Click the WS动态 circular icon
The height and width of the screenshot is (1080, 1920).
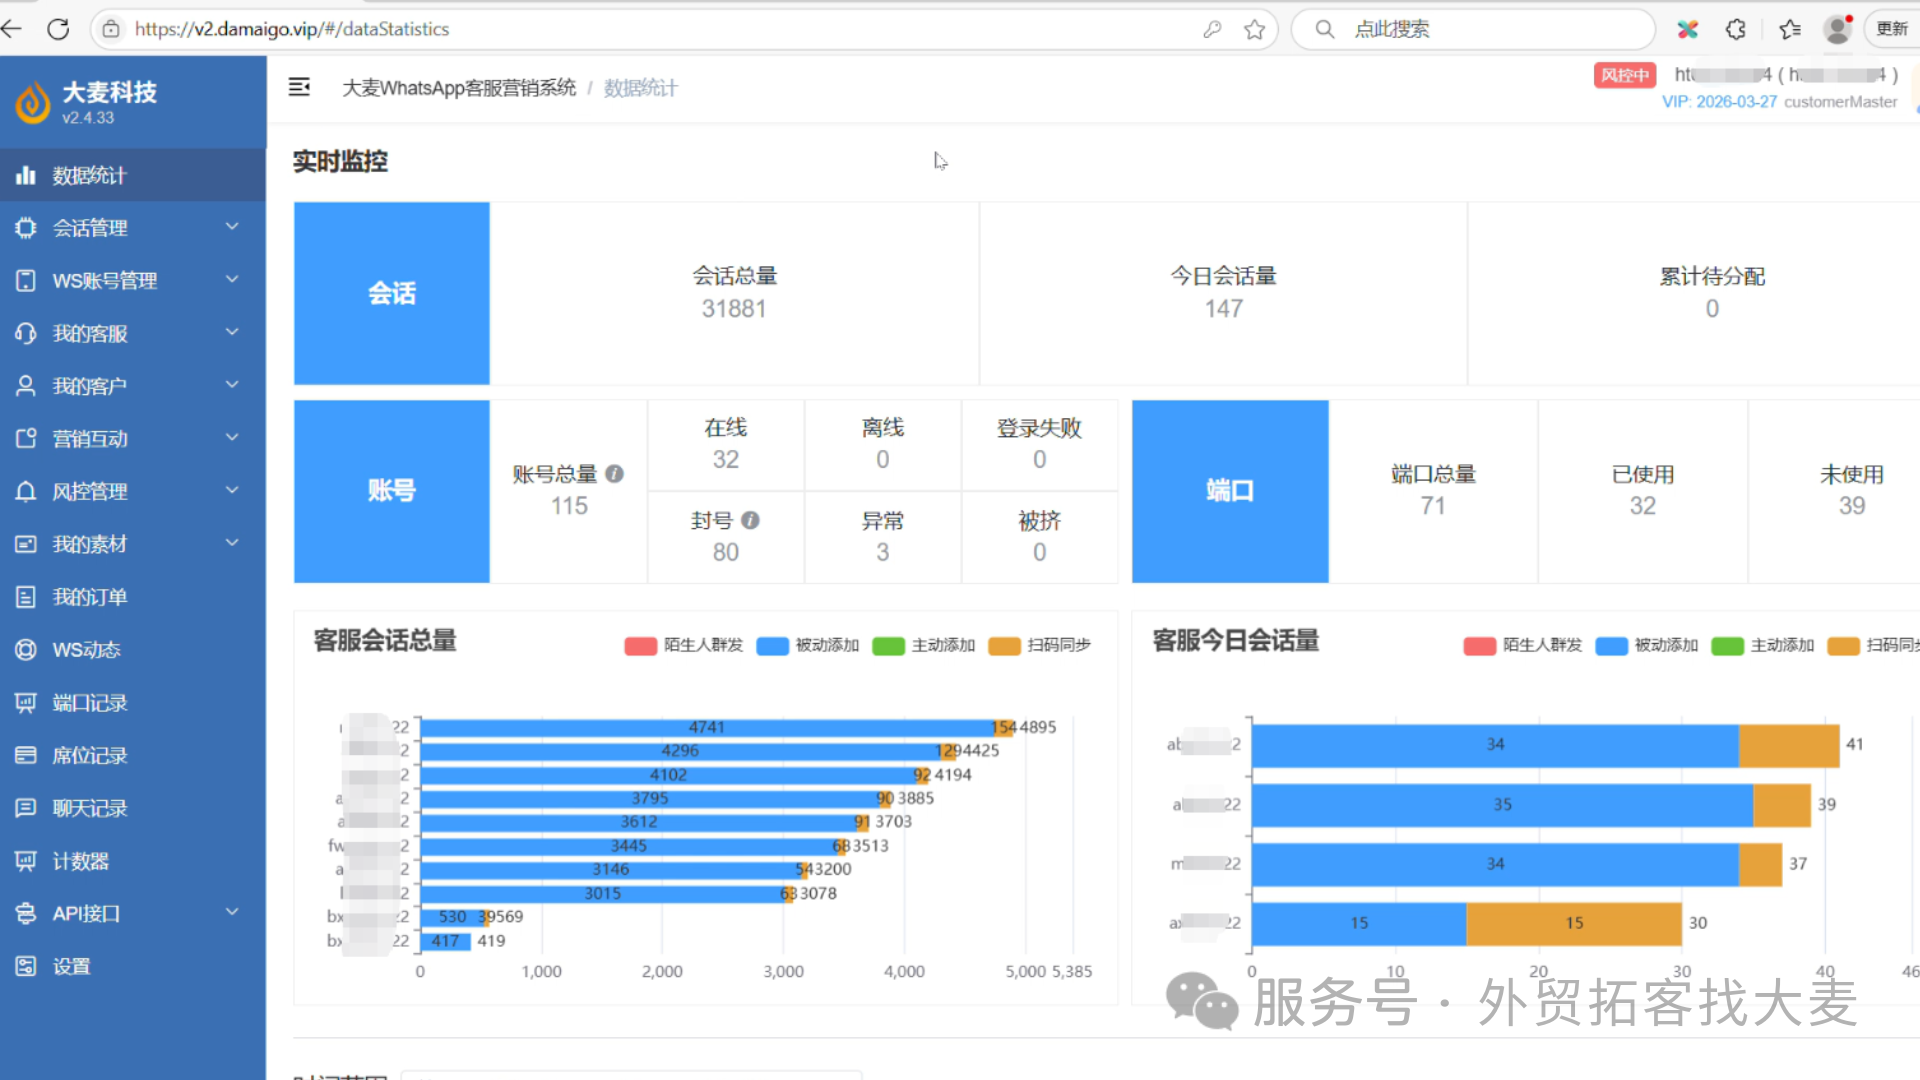(26, 650)
